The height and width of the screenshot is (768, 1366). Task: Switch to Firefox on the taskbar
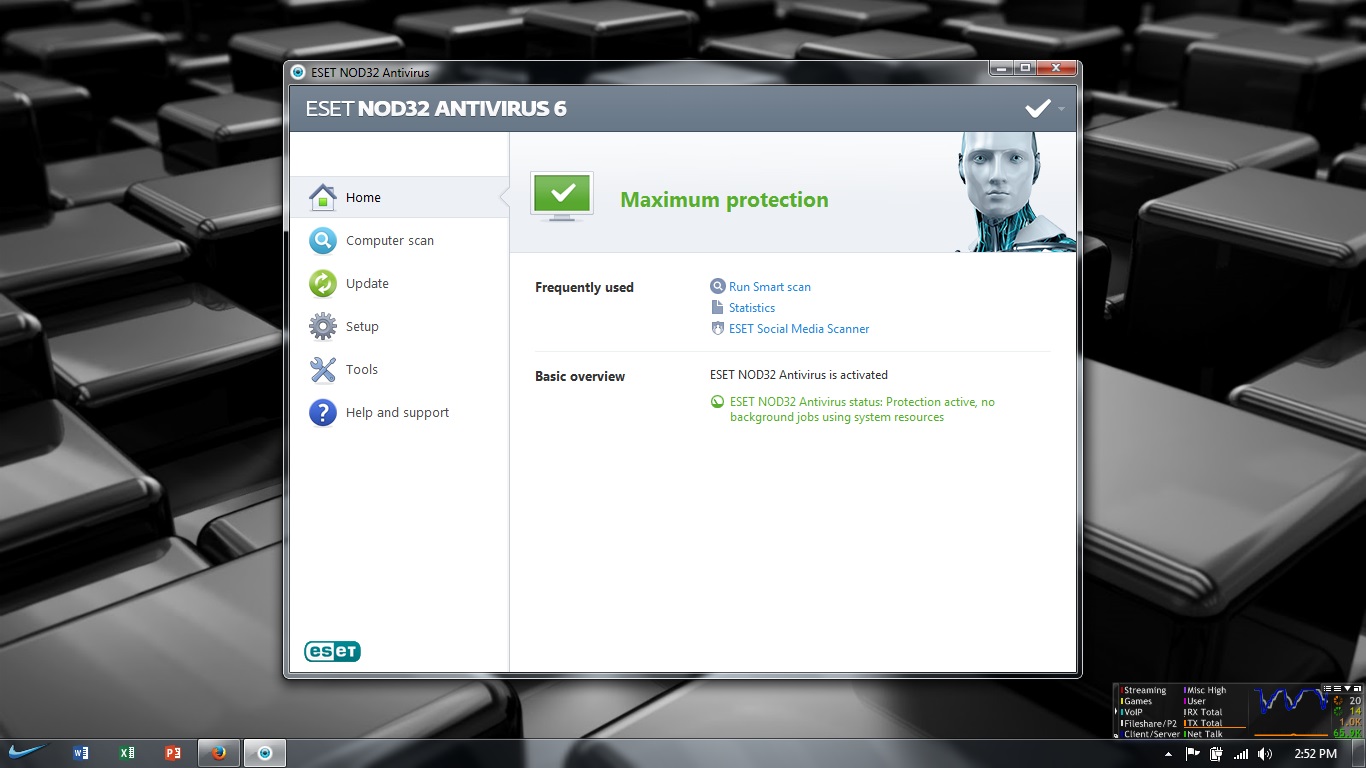(219, 753)
